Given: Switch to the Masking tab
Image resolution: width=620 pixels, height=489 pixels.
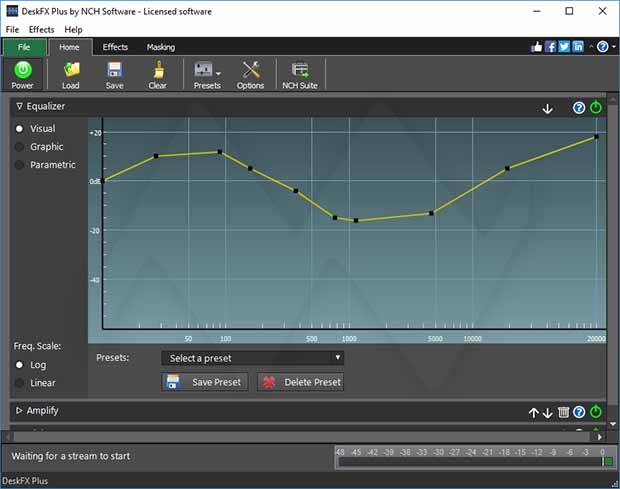Looking at the screenshot, I should pyautogui.click(x=161, y=47).
